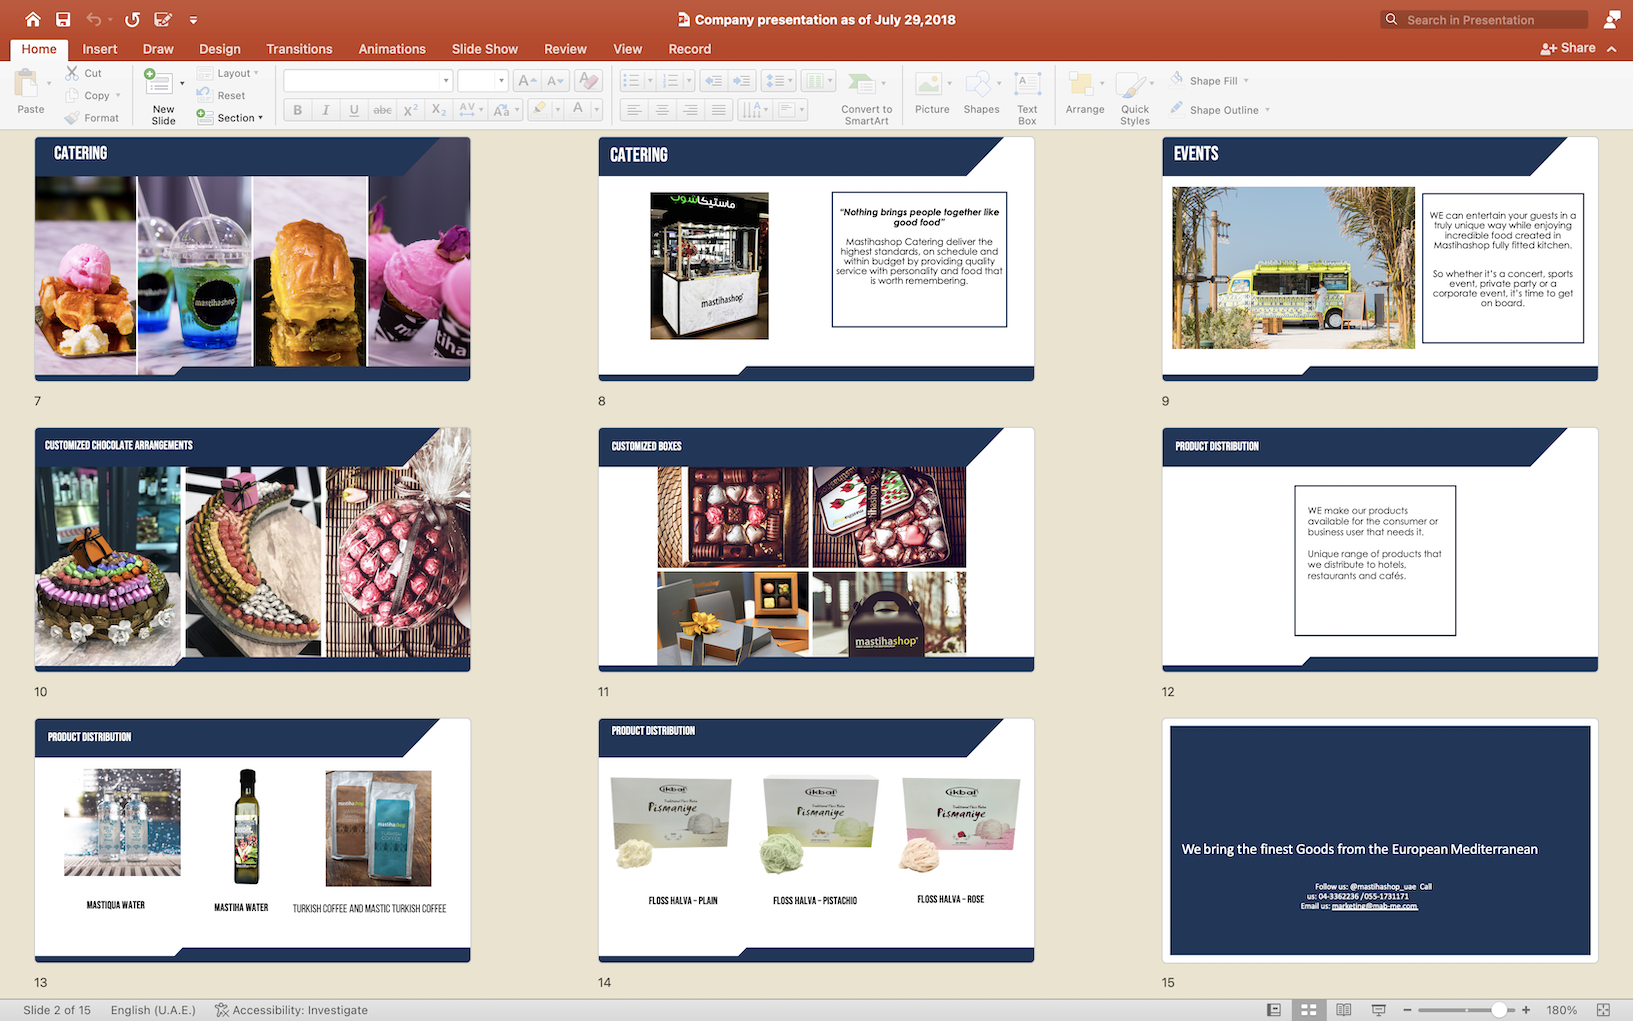Expand the font name combo box
The image size is (1633, 1021).
pos(446,81)
